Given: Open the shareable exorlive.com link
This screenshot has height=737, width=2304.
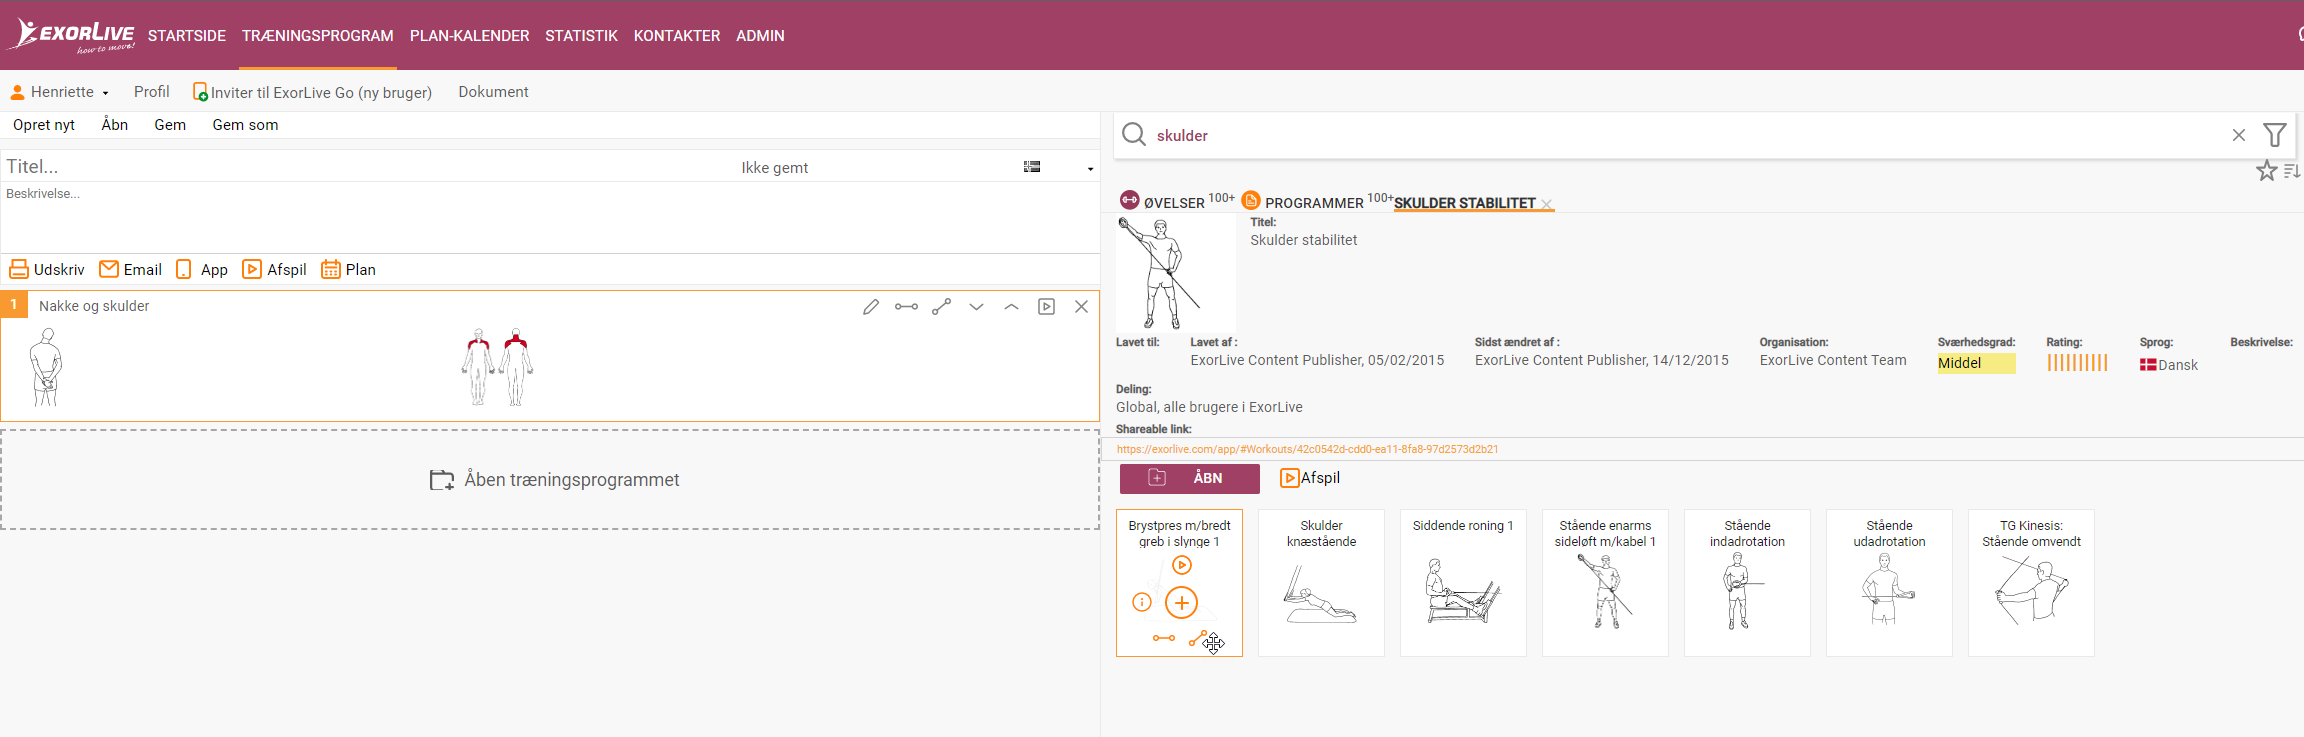Looking at the screenshot, I should click(1307, 450).
